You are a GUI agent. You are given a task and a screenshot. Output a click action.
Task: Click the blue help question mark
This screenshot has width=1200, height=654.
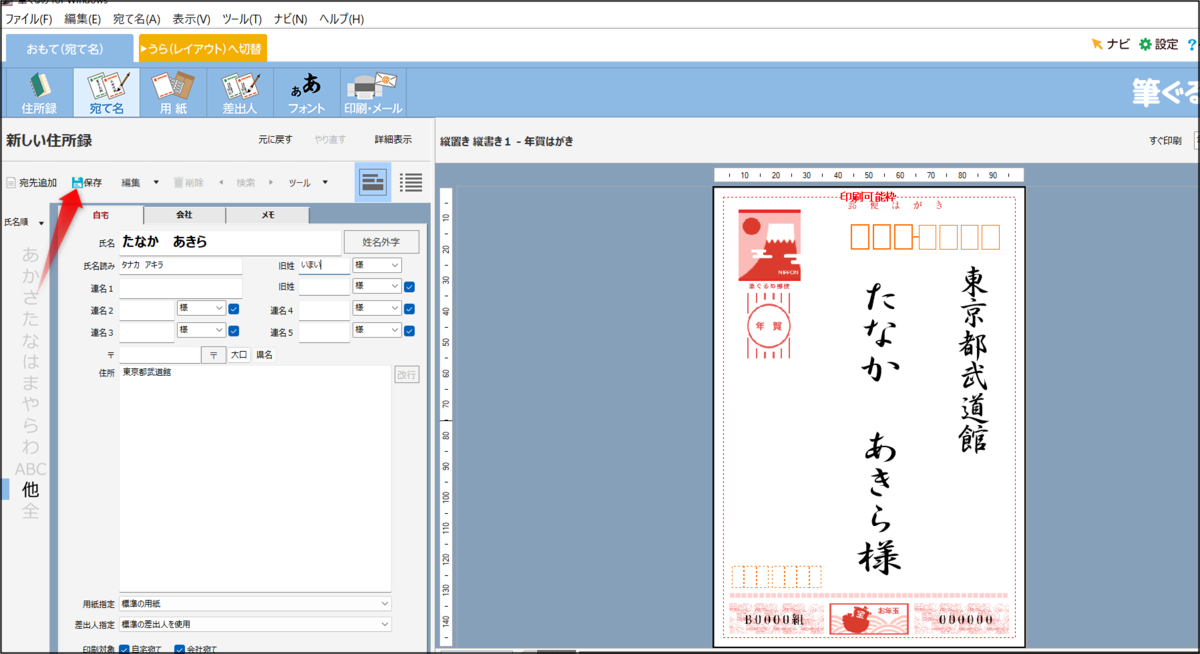click(x=1191, y=44)
